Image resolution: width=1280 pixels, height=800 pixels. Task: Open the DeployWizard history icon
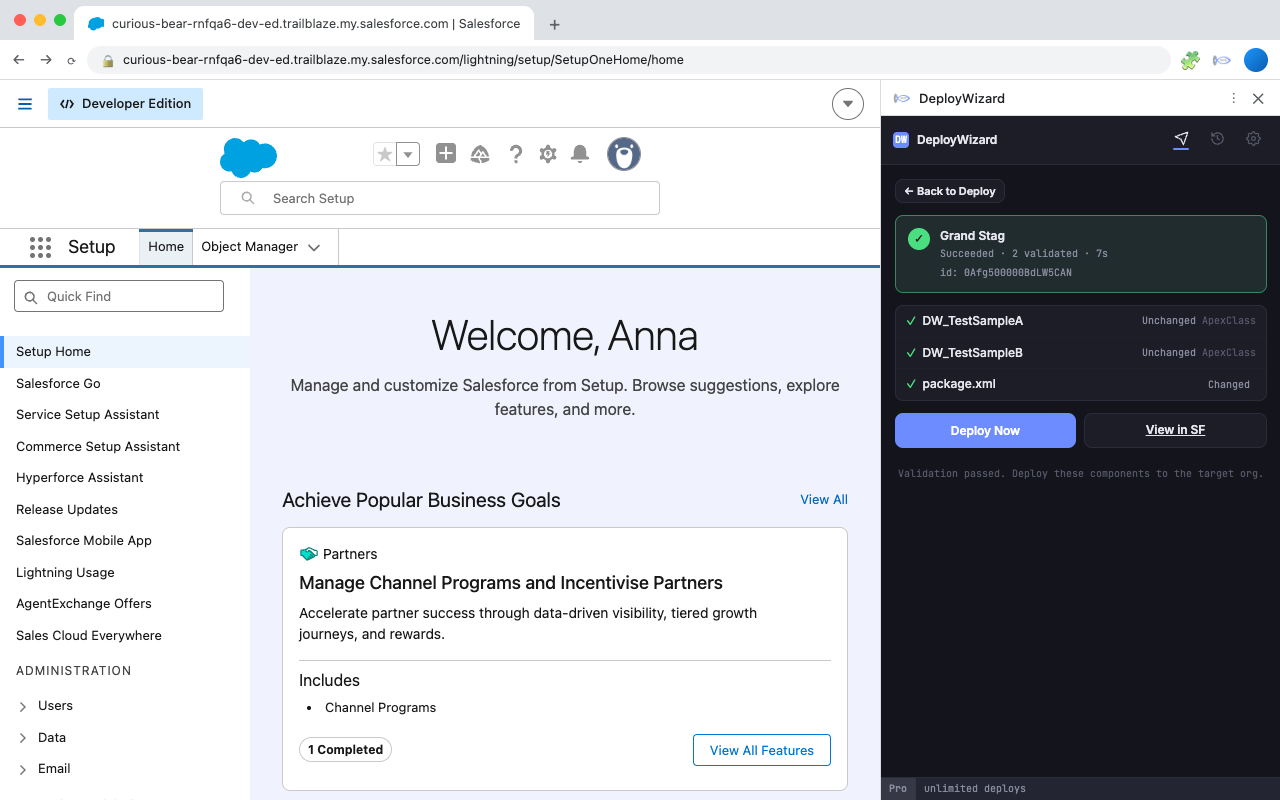pyautogui.click(x=1217, y=139)
